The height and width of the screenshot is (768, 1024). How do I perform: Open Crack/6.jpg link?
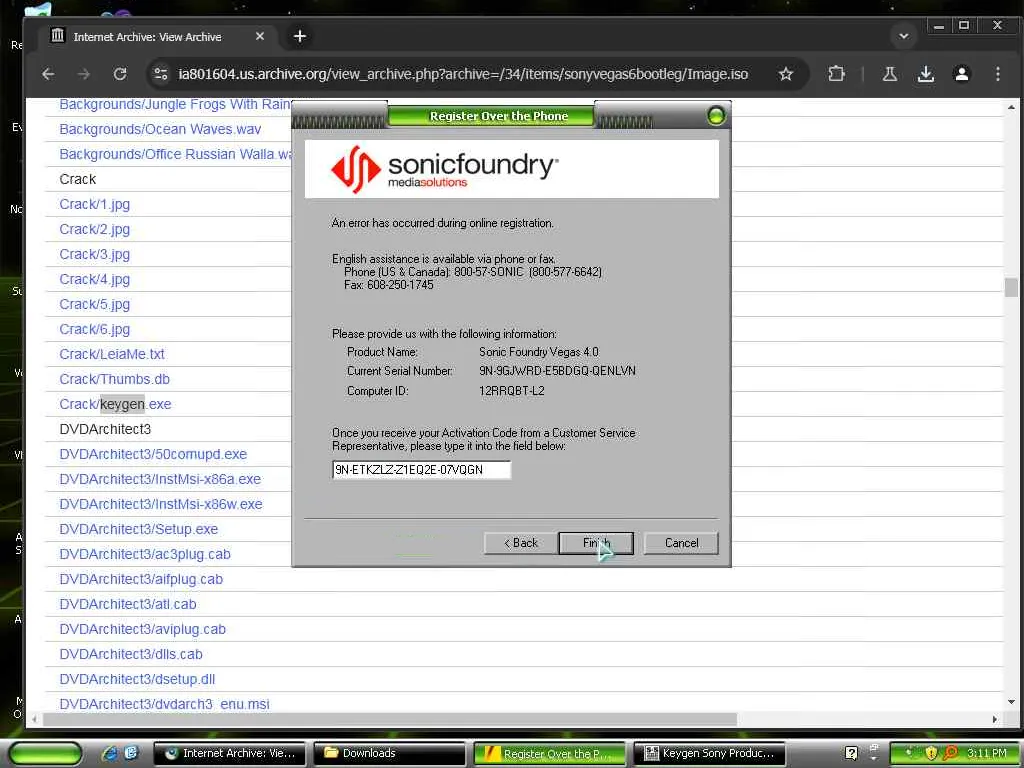pos(95,329)
